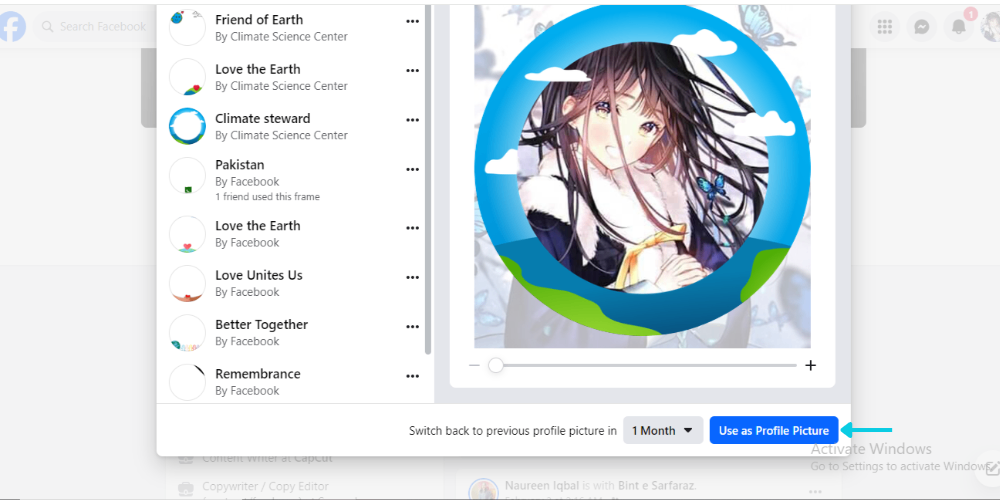
Task: Pick the Remembrance frame thumbnail
Action: 188,382
